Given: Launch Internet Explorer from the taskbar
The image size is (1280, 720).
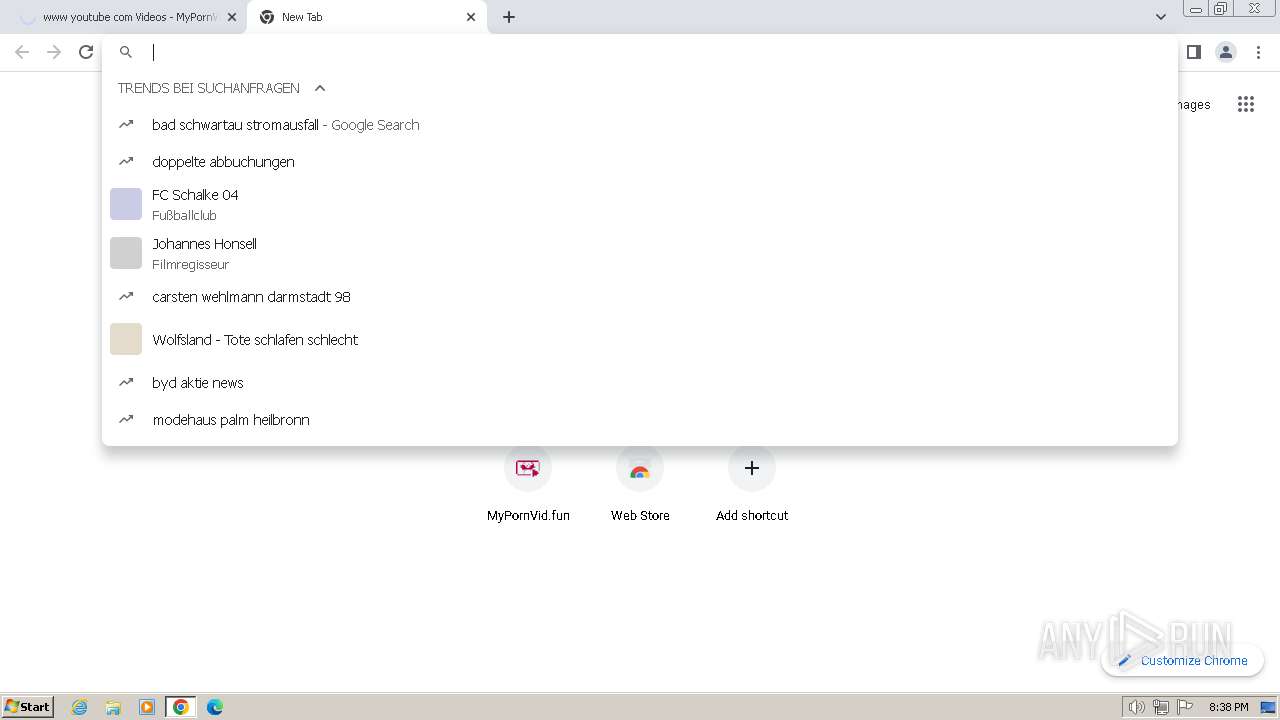Looking at the screenshot, I should point(80,707).
